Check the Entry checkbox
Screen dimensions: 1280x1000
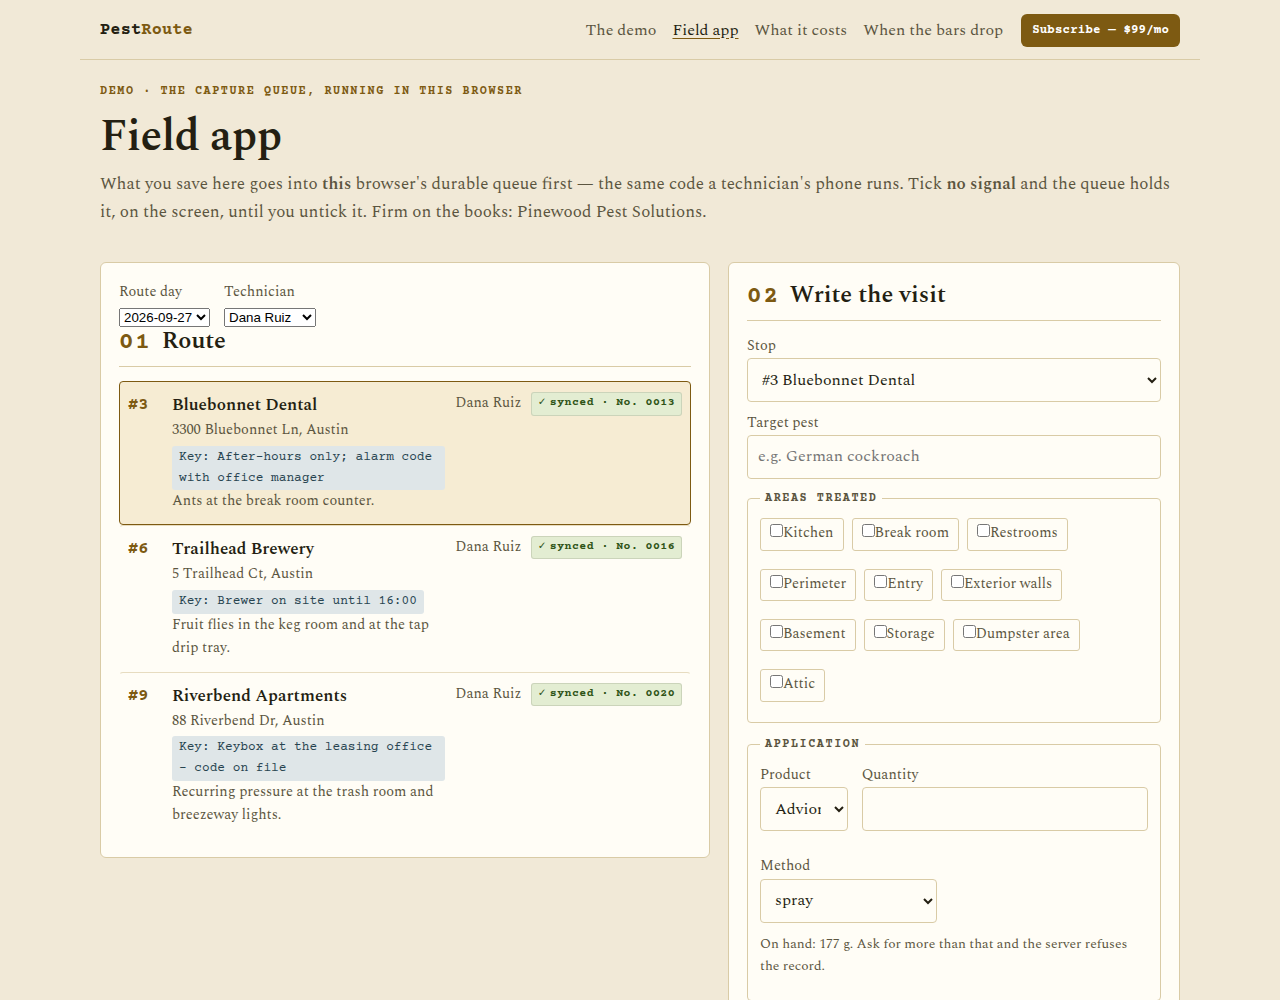click(880, 582)
